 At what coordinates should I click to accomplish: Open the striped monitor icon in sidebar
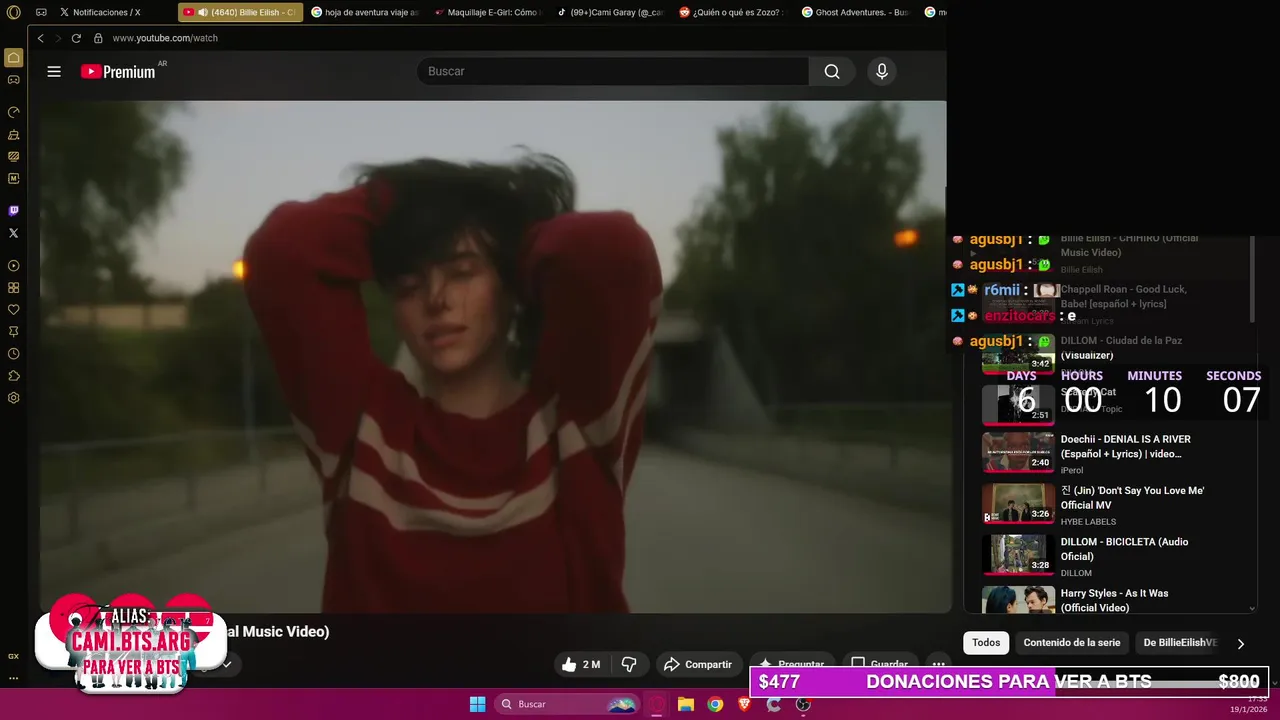coord(13,156)
